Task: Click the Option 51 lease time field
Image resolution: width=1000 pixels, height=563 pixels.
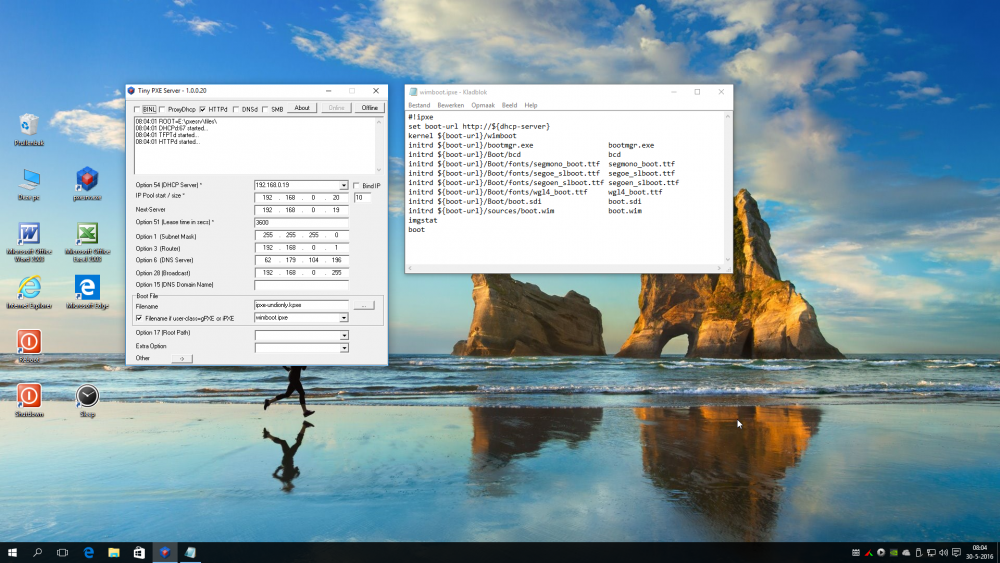Action: click(x=301, y=223)
